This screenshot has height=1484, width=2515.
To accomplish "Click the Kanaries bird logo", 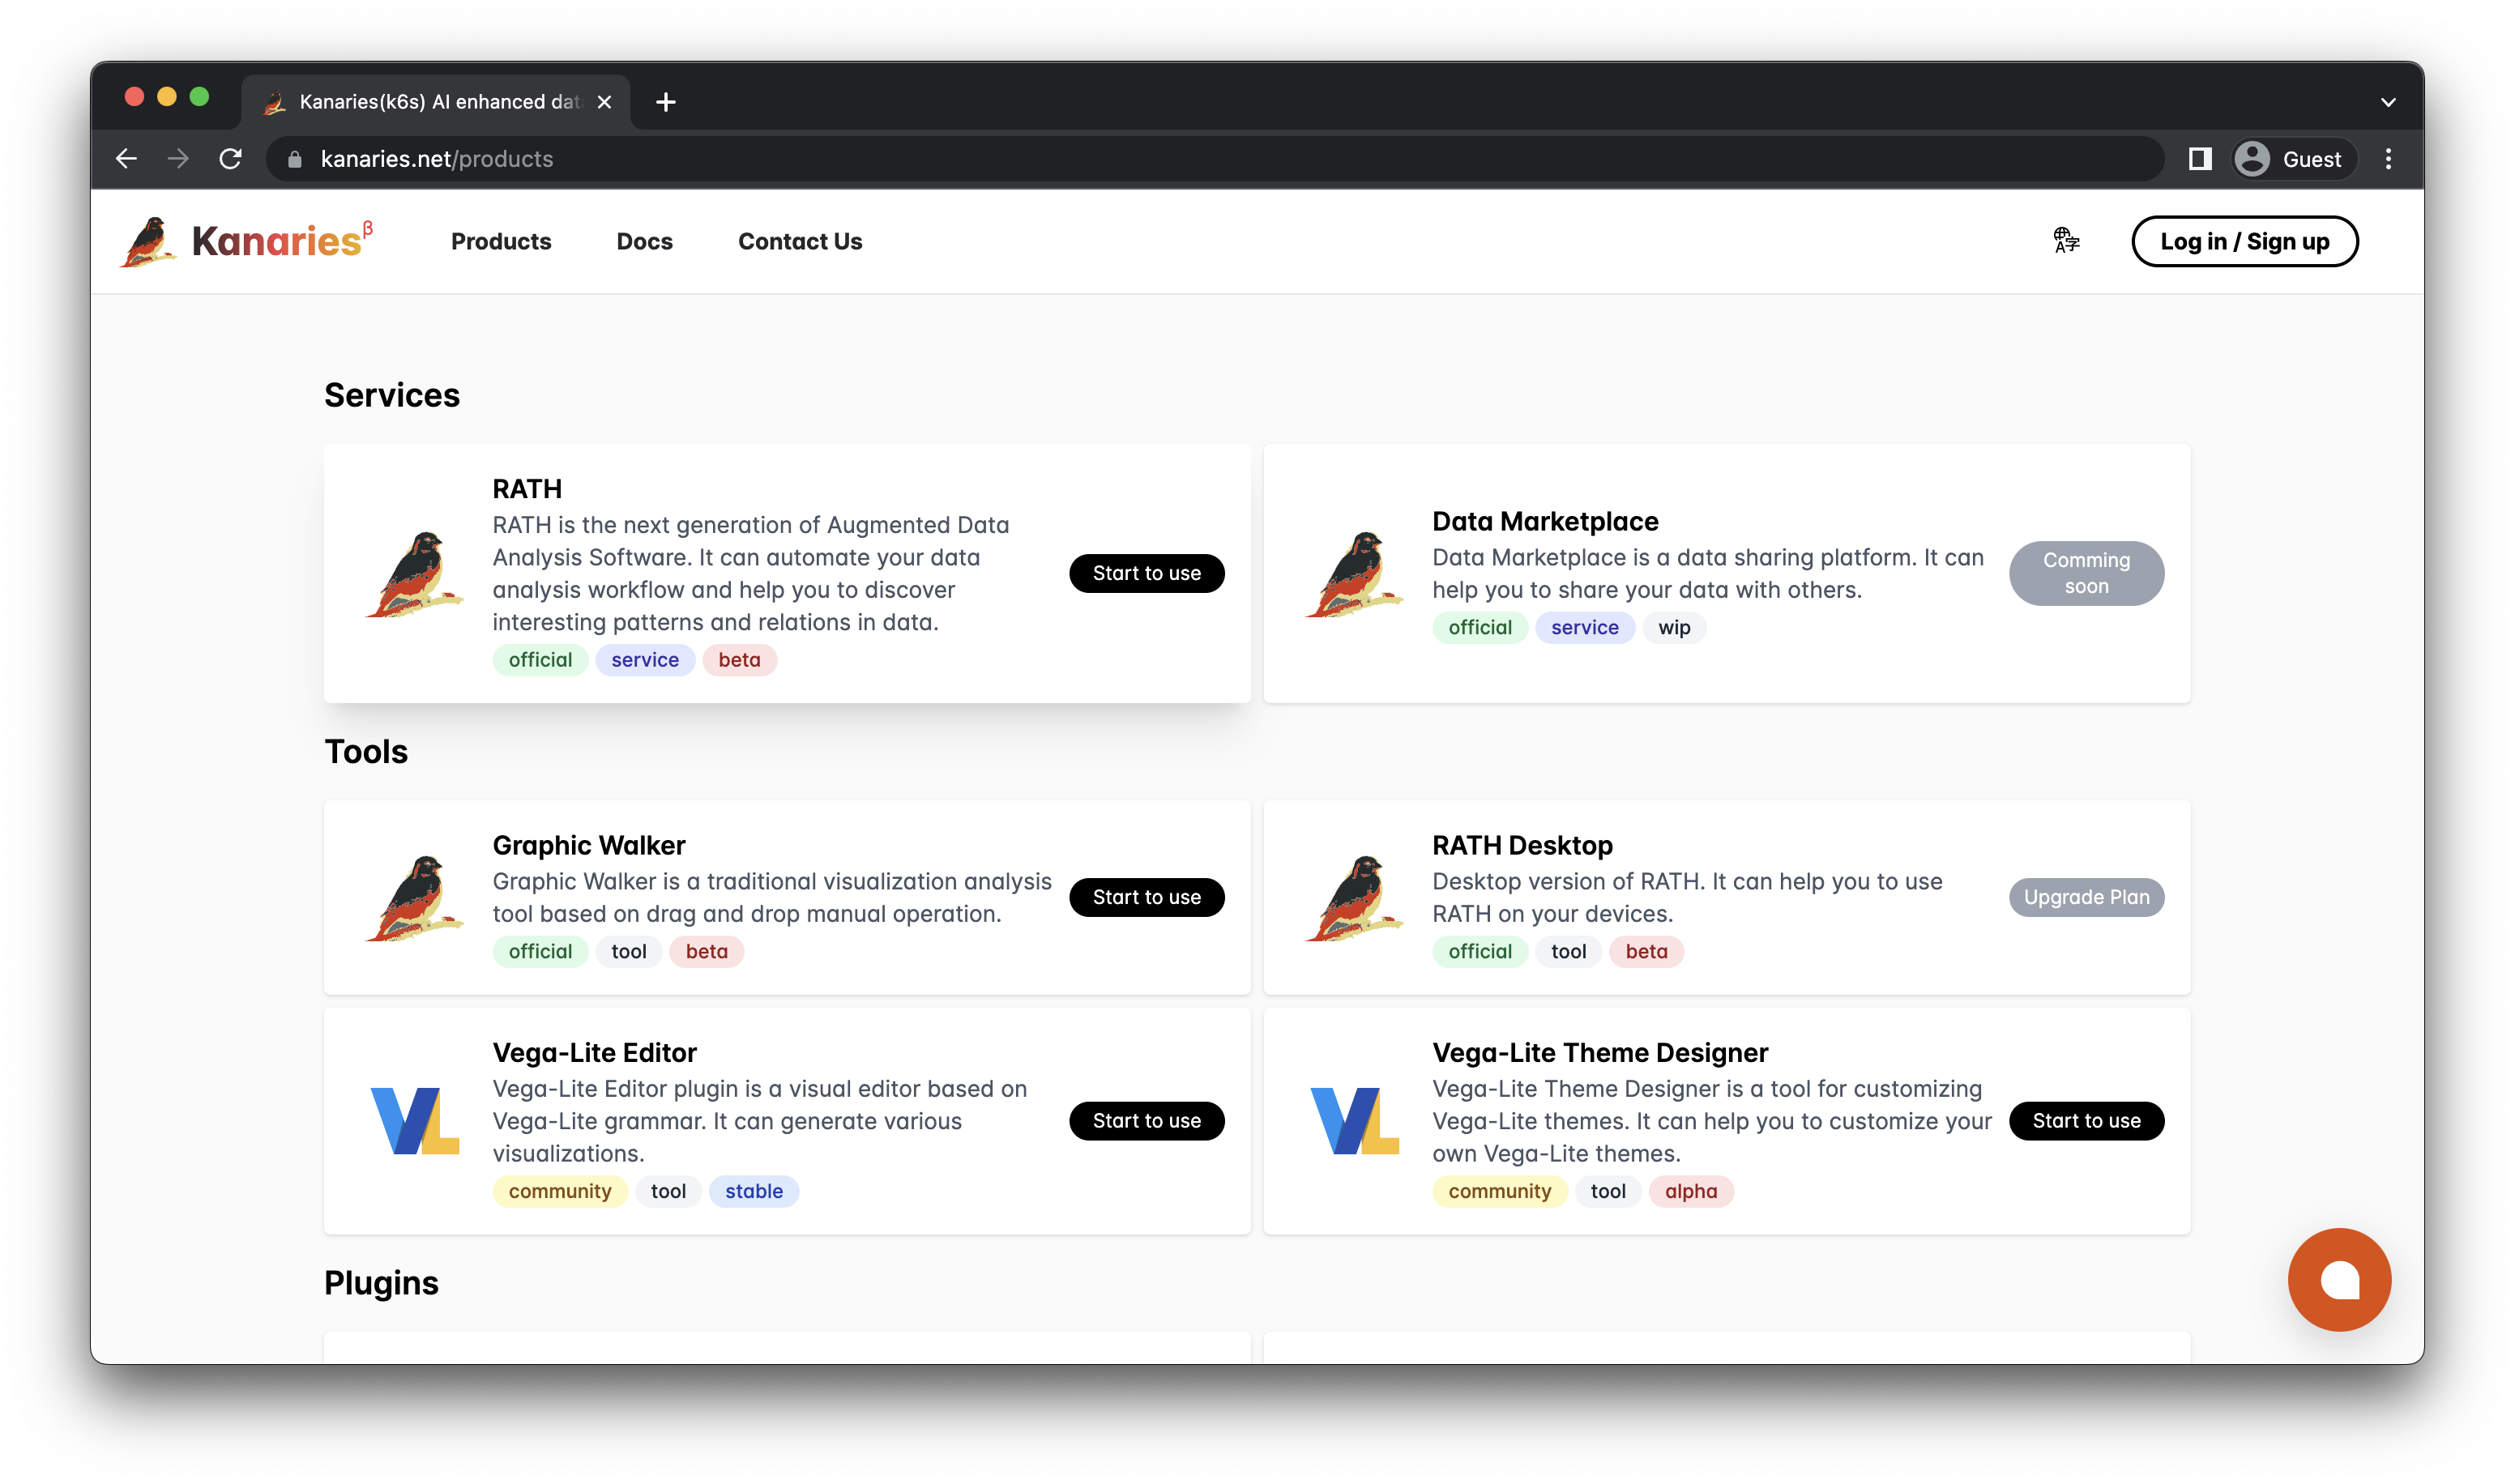I will [x=148, y=242].
